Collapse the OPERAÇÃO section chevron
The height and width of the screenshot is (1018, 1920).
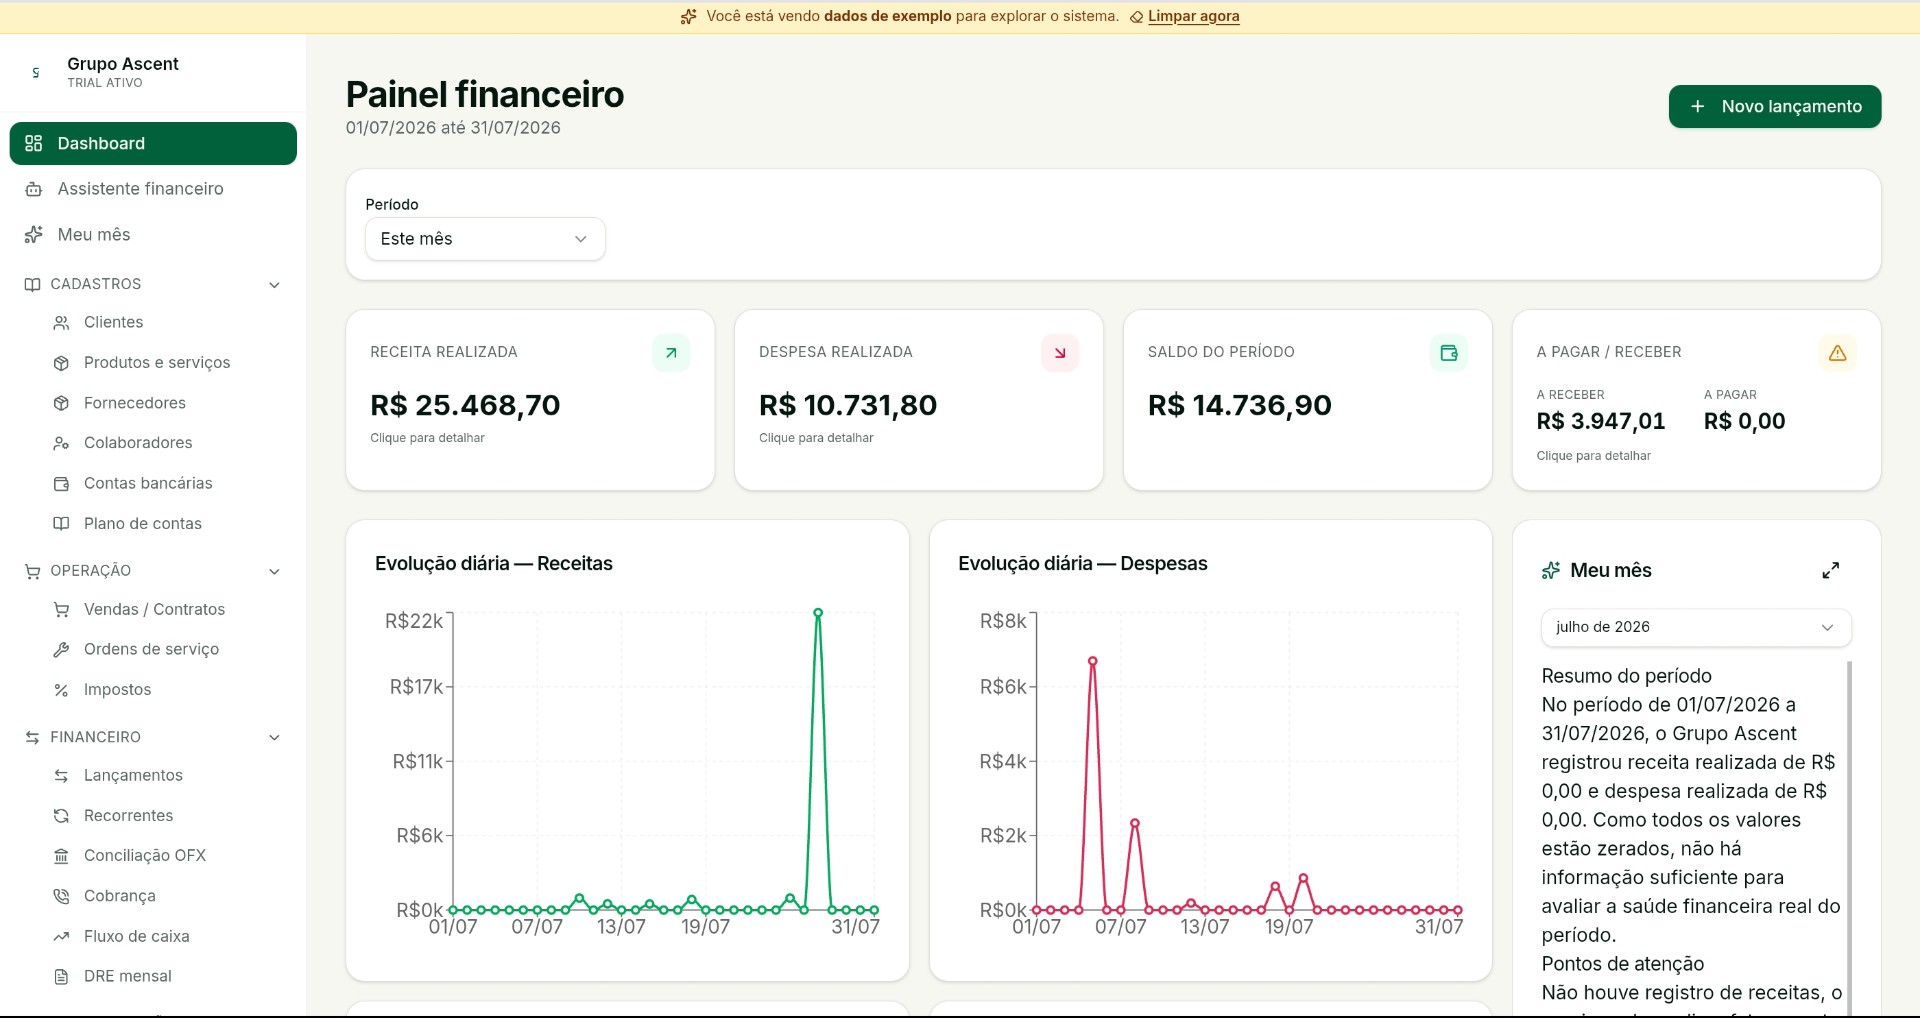pos(274,571)
